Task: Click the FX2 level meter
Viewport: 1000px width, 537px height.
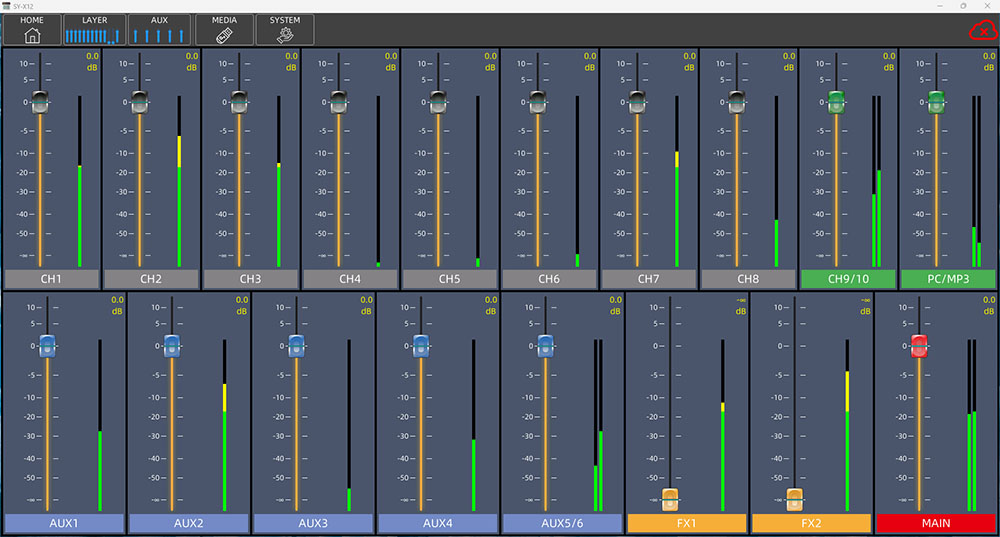Action: coord(847,425)
